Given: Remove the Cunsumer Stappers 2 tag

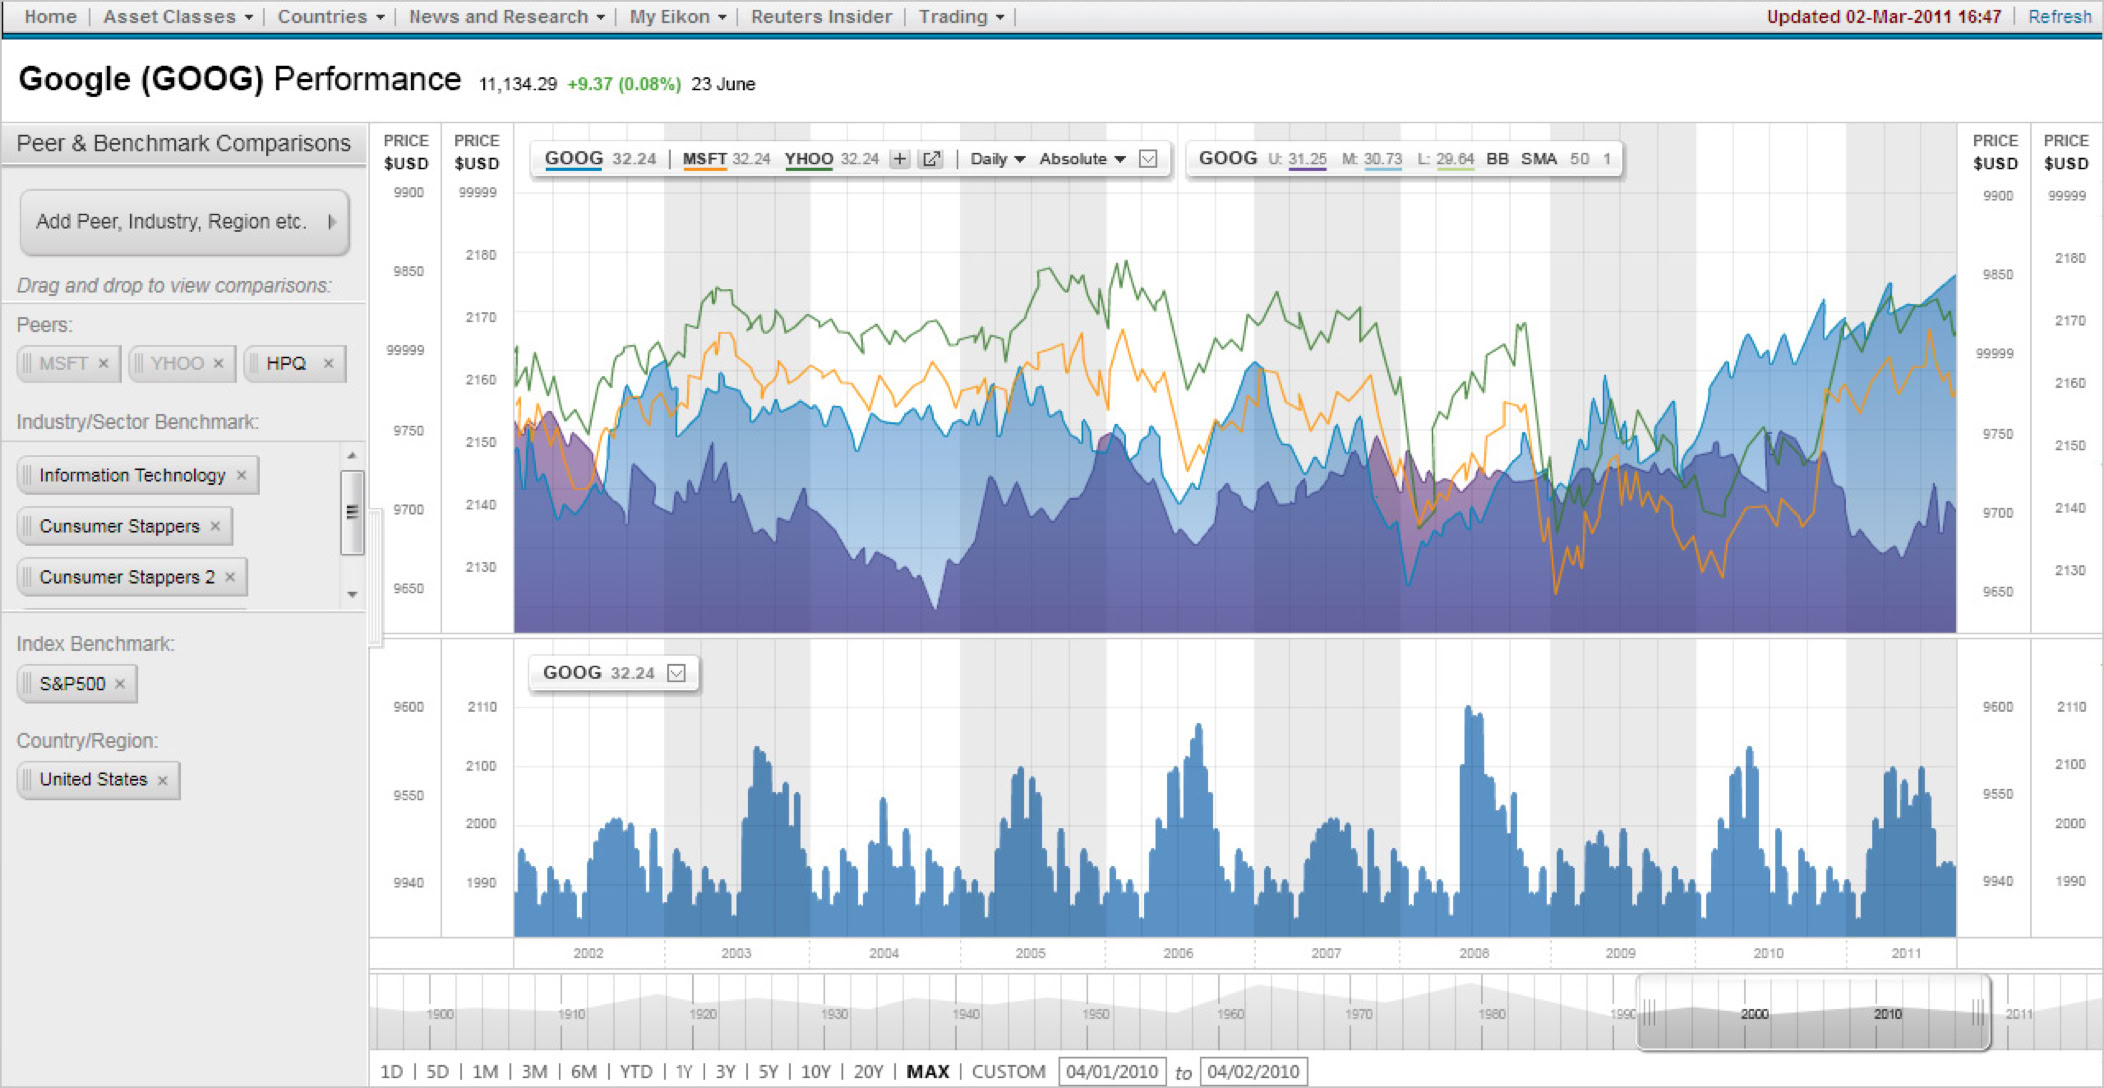Looking at the screenshot, I should (230, 577).
